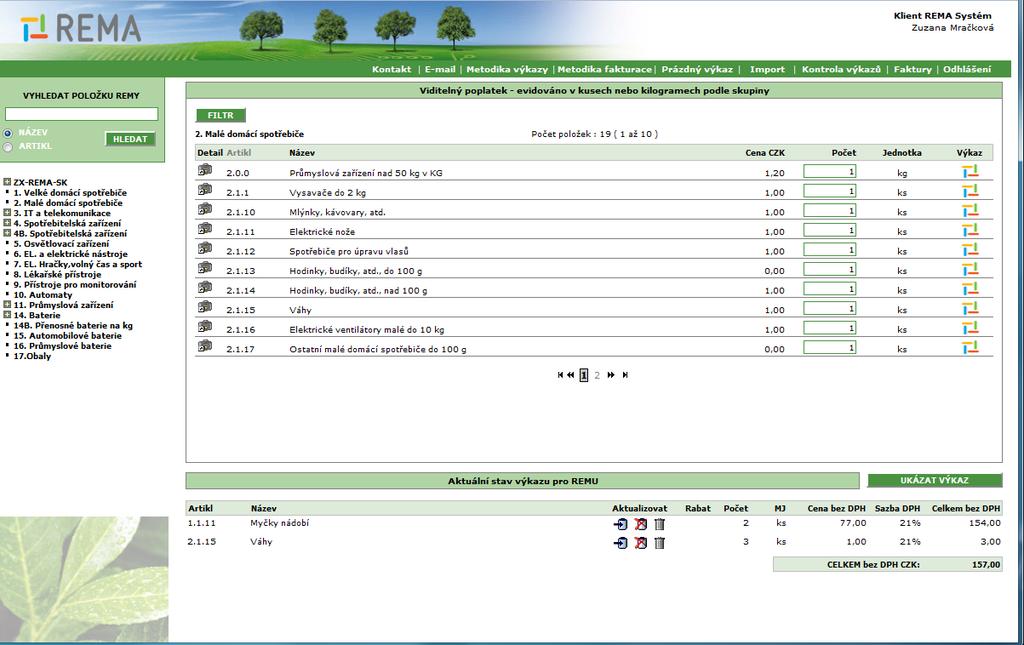Expand the 3. IT a telekomunikace node
Viewport: 1024px width, 645px height.
[7, 213]
